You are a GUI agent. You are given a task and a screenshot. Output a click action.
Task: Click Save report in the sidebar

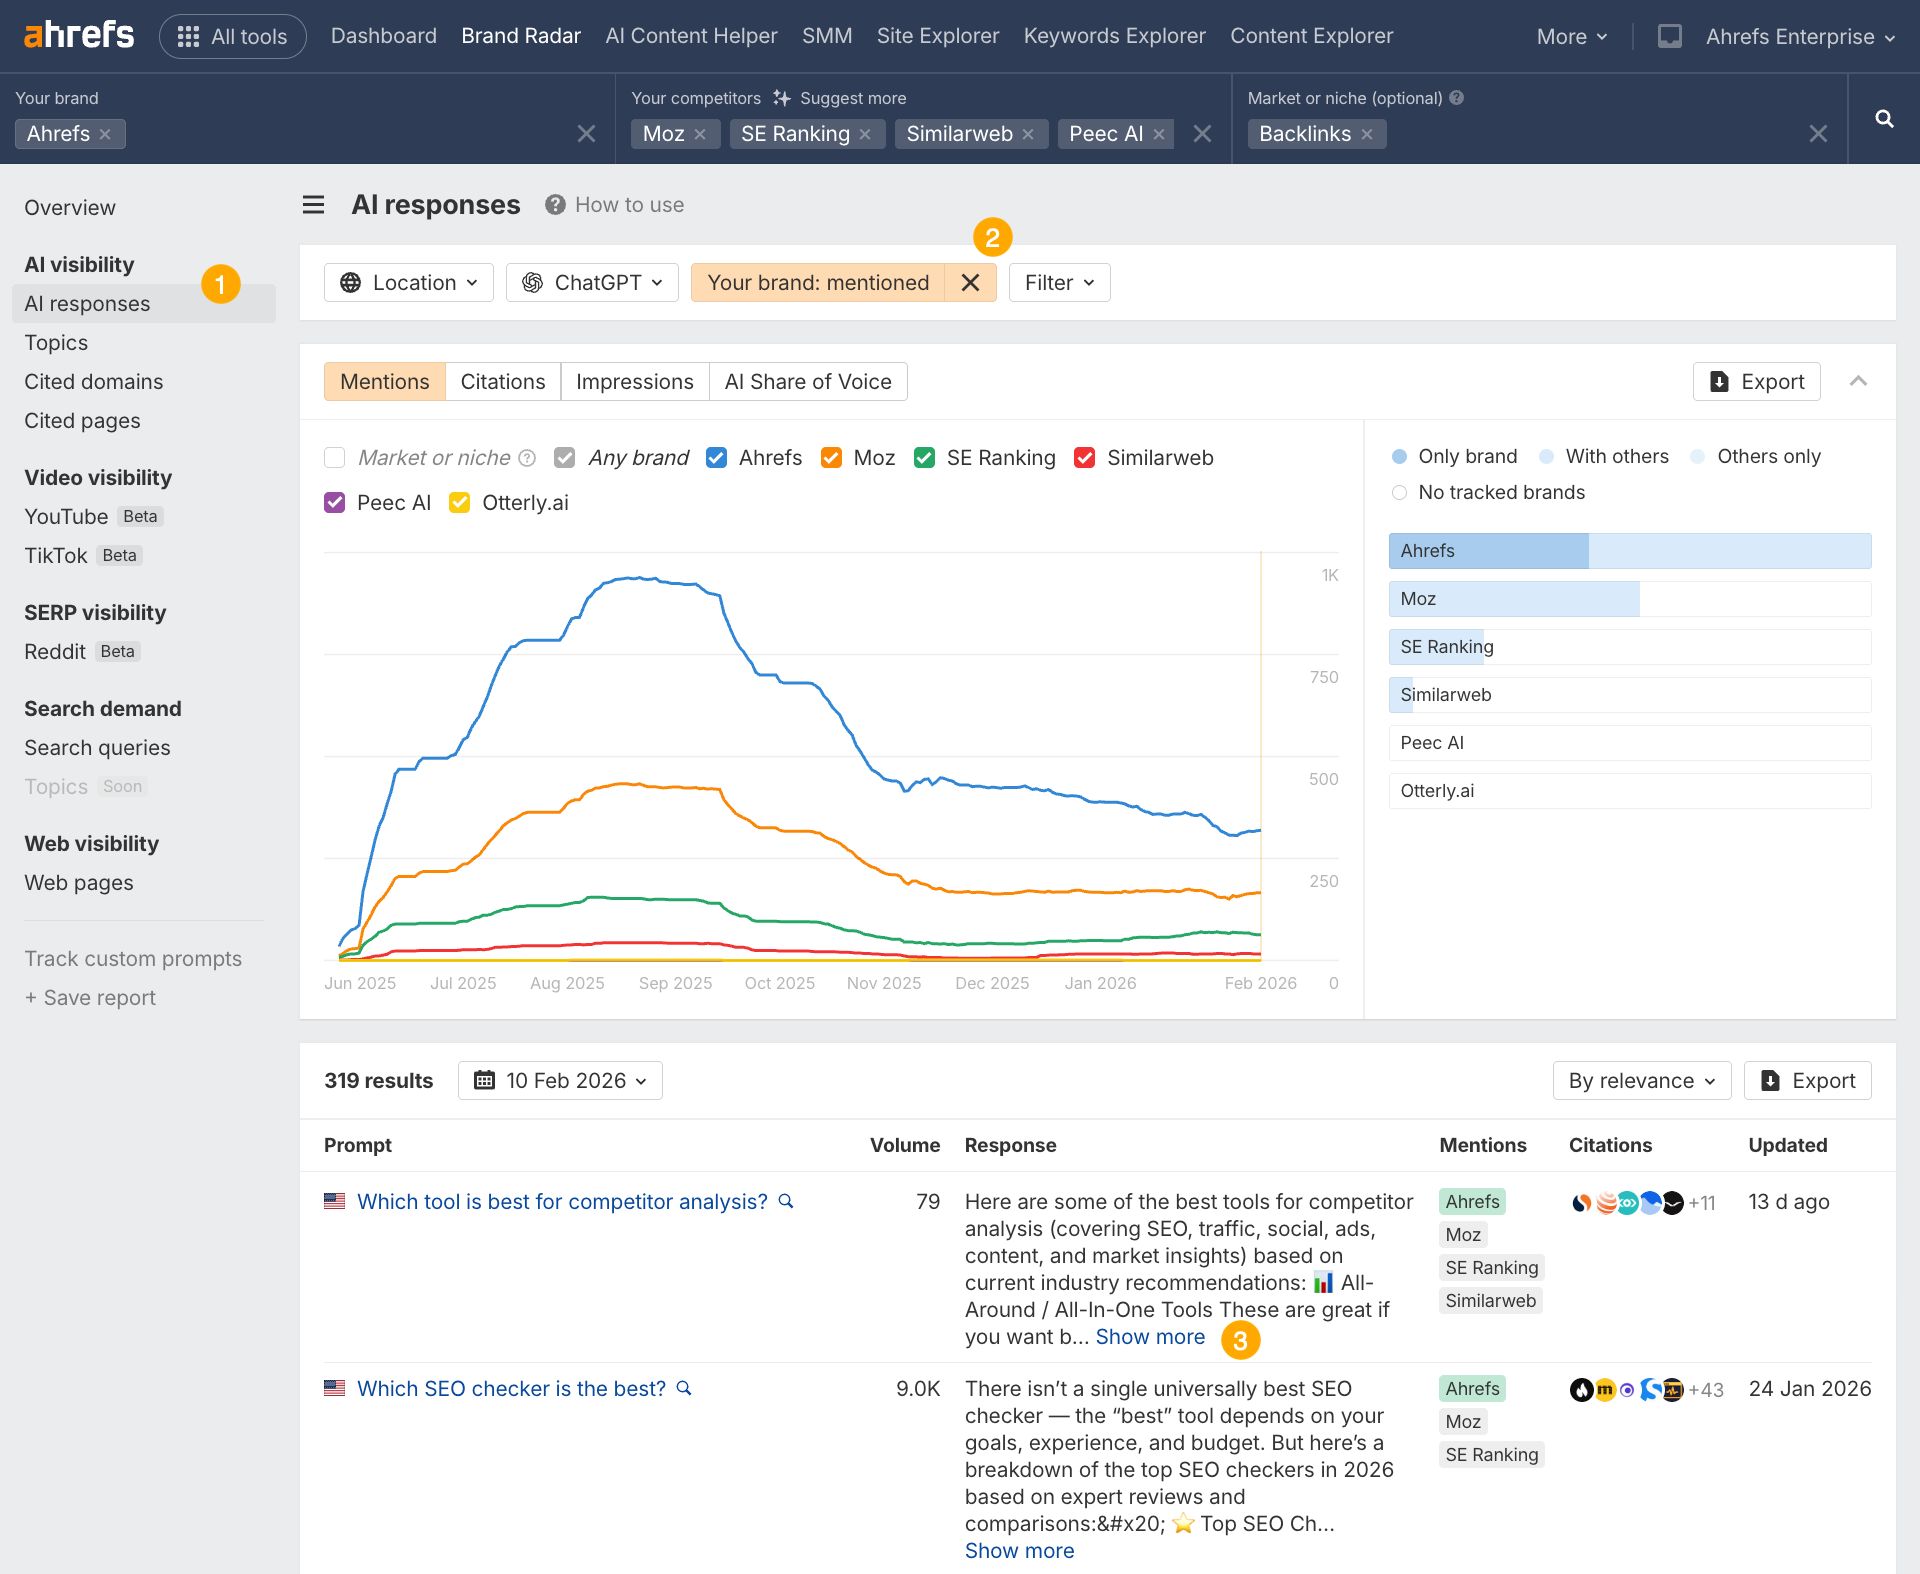coord(90,997)
